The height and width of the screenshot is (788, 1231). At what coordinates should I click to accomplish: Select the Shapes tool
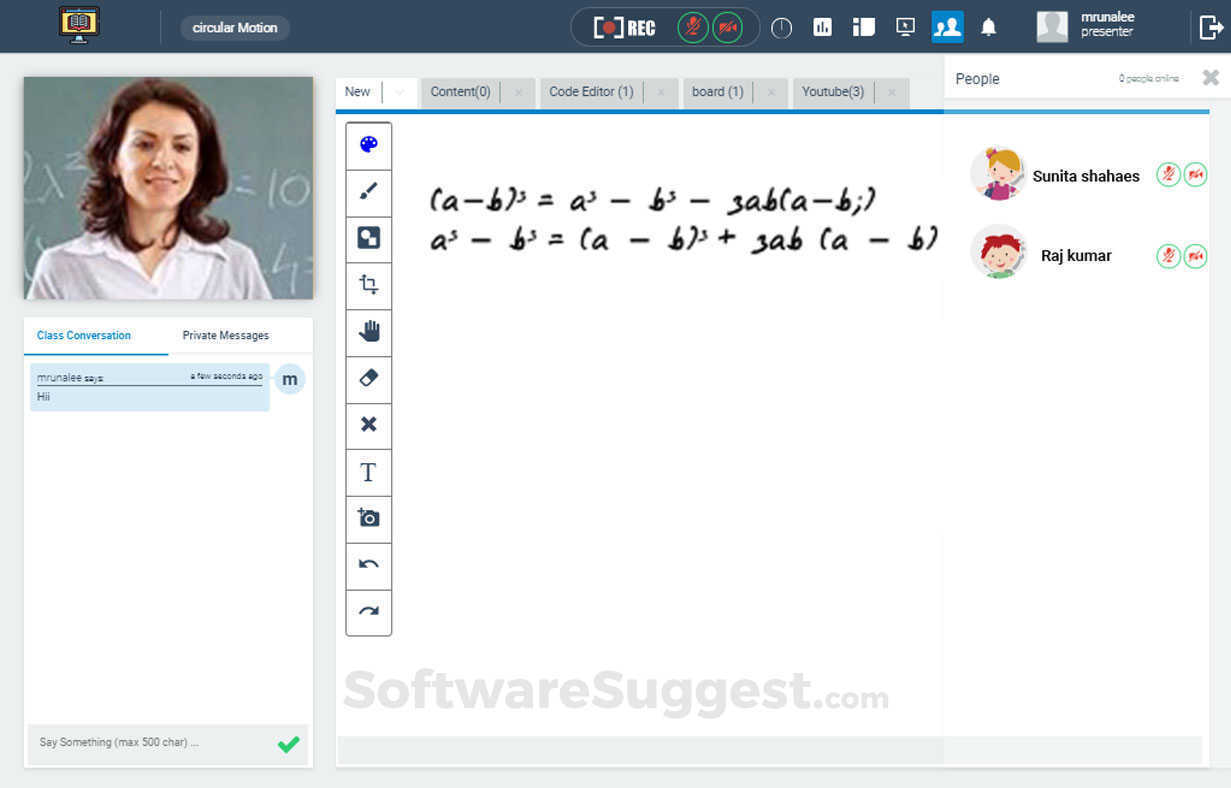click(368, 238)
